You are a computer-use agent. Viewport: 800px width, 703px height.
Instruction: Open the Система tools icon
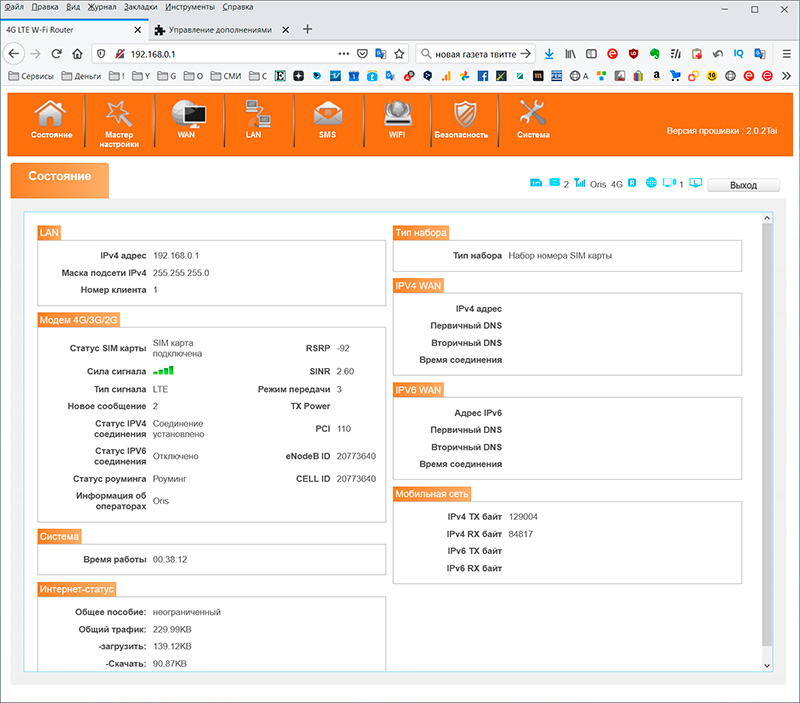[x=532, y=114]
